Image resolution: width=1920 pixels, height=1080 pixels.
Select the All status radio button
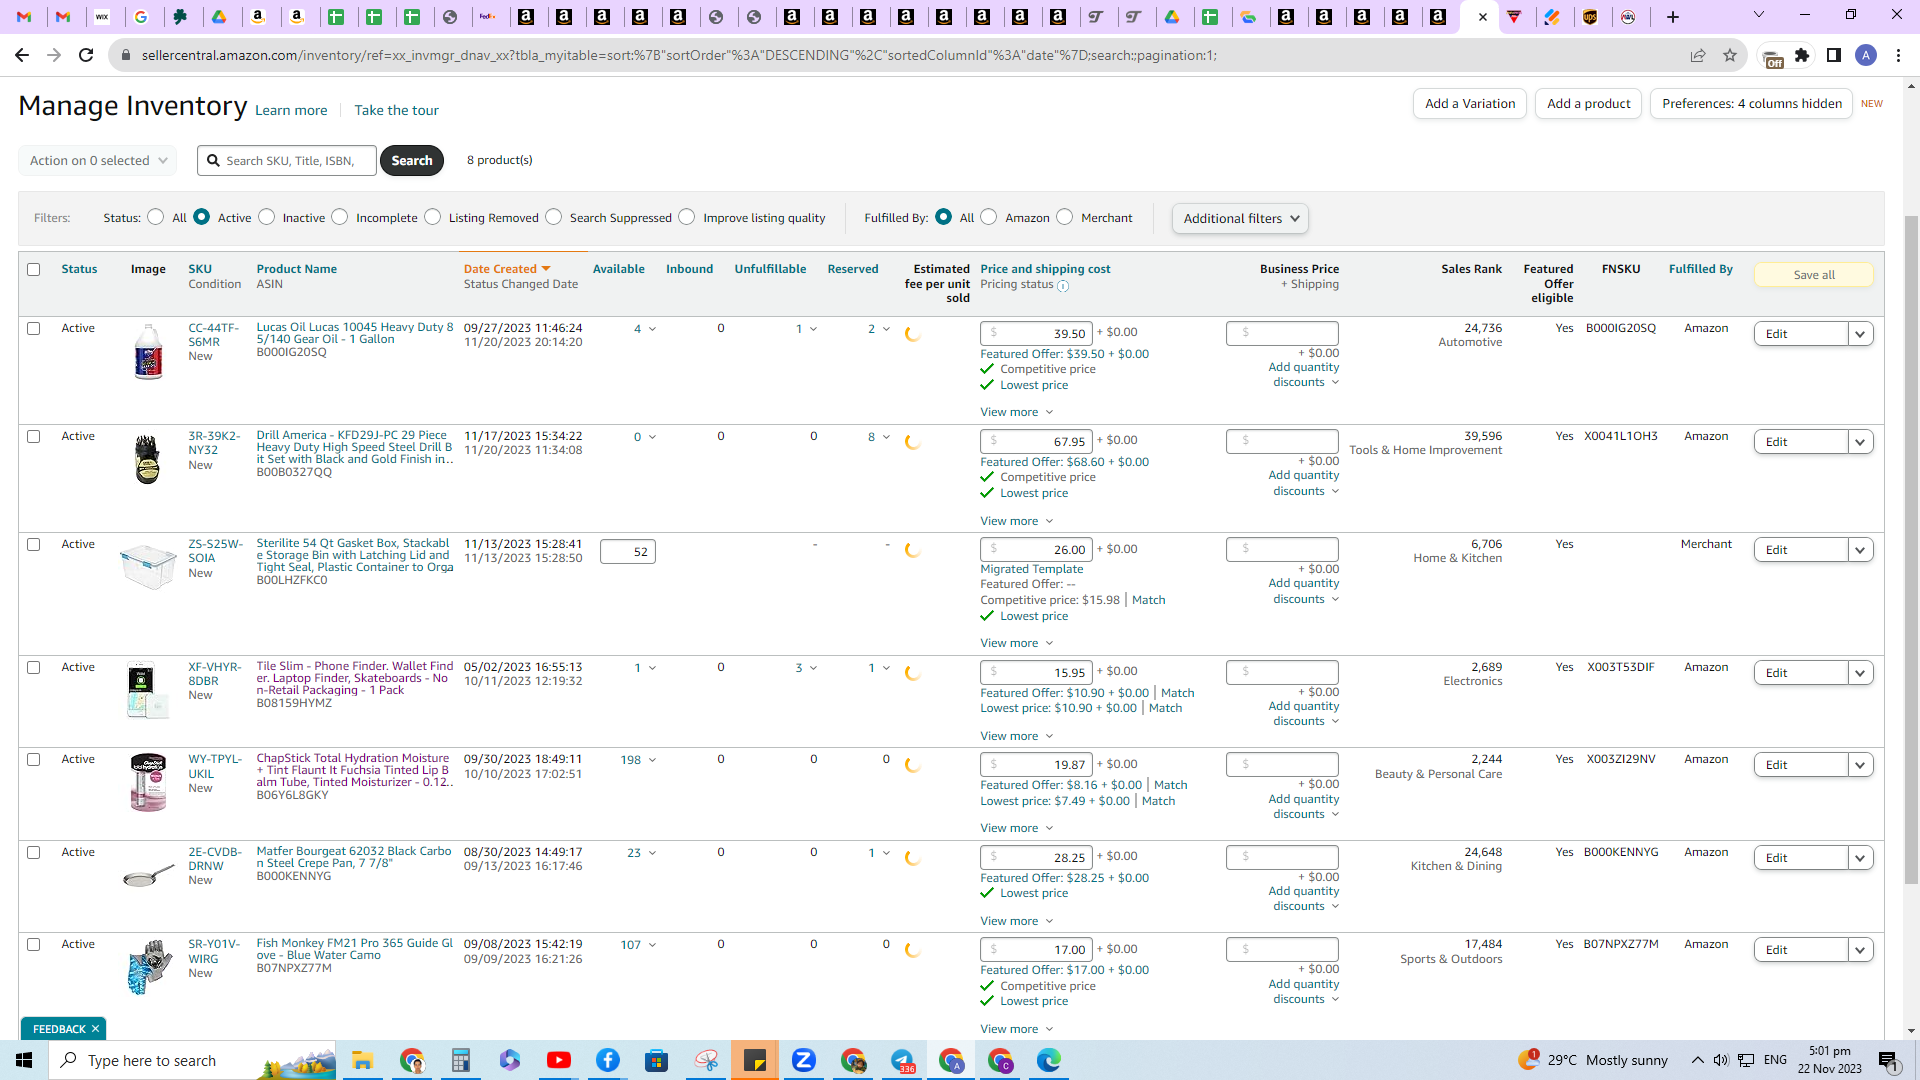(x=156, y=217)
